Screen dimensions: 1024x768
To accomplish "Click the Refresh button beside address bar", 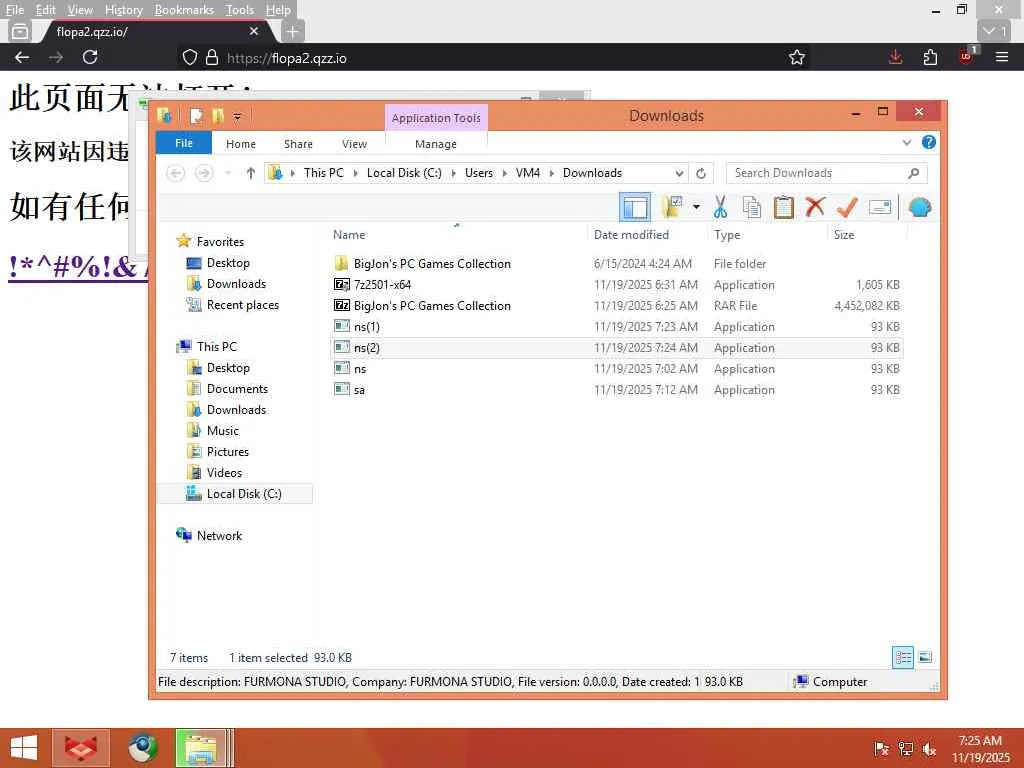I will 701,173.
